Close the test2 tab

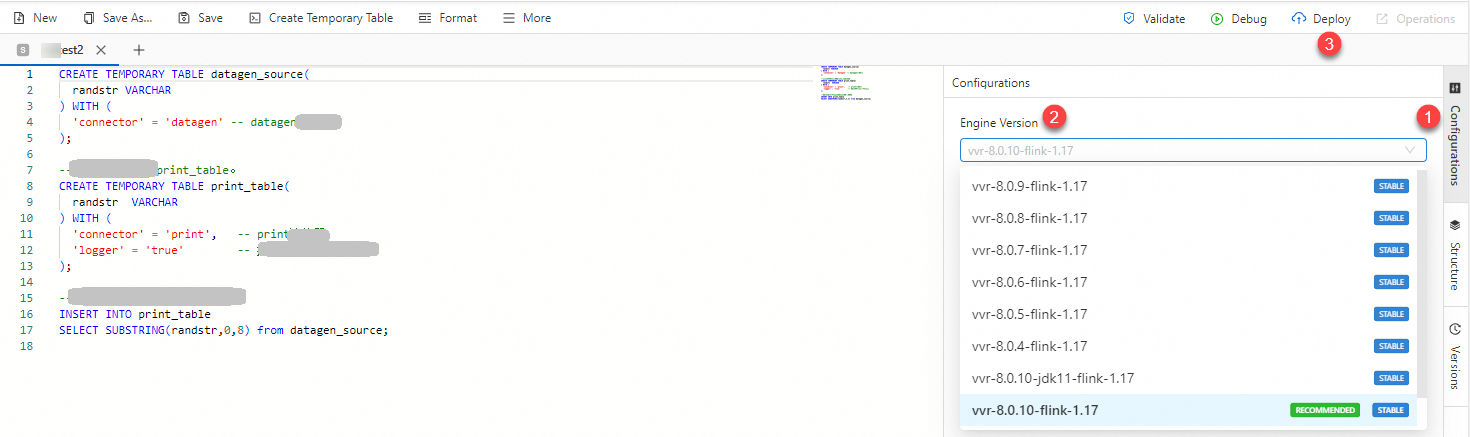point(101,49)
